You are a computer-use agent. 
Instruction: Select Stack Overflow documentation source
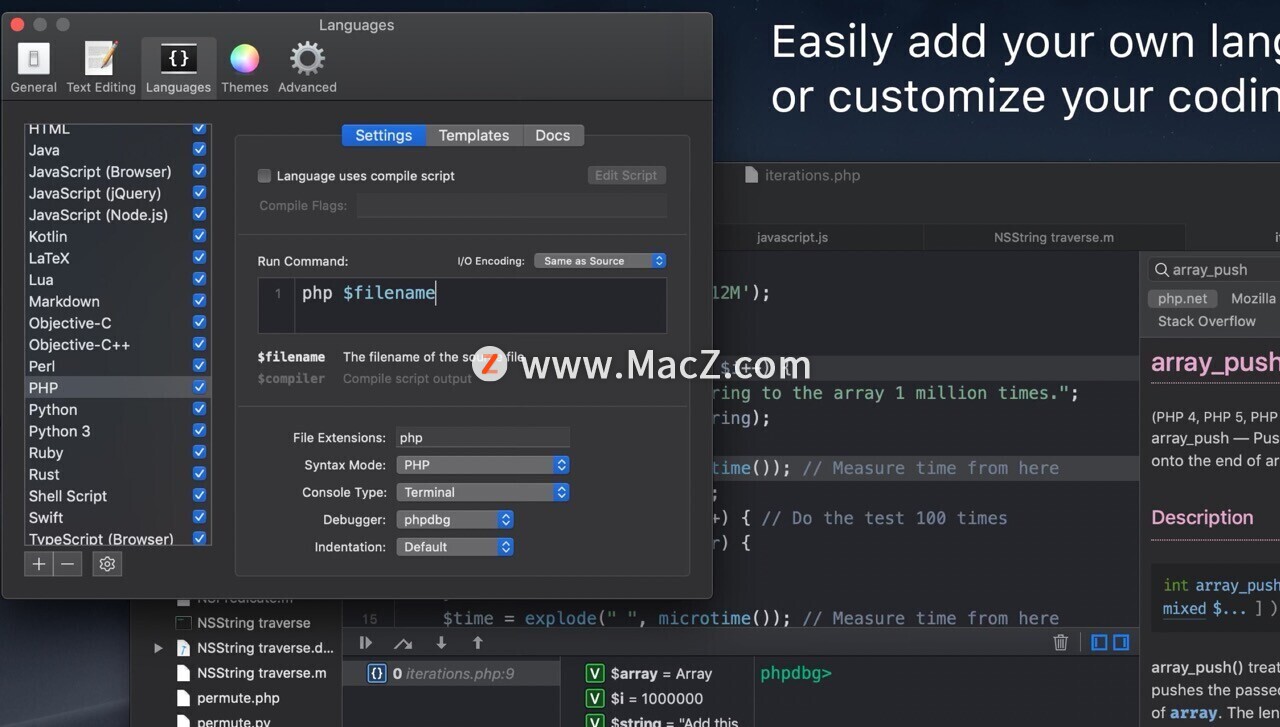click(1206, 321)
